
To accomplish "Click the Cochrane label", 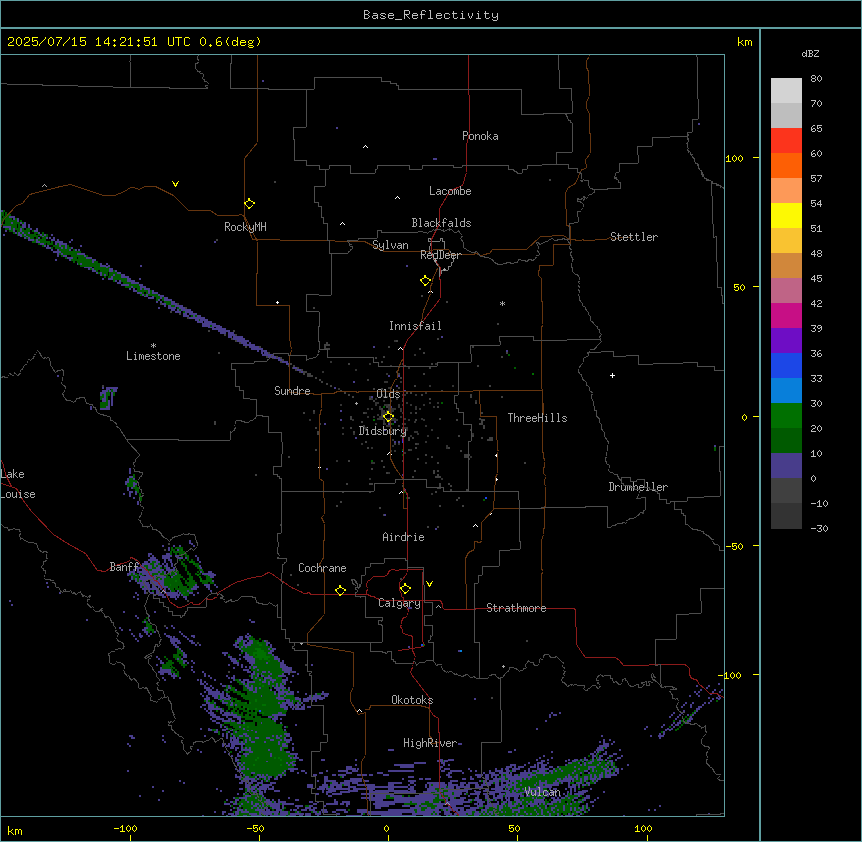I will (x=322, y=568).
